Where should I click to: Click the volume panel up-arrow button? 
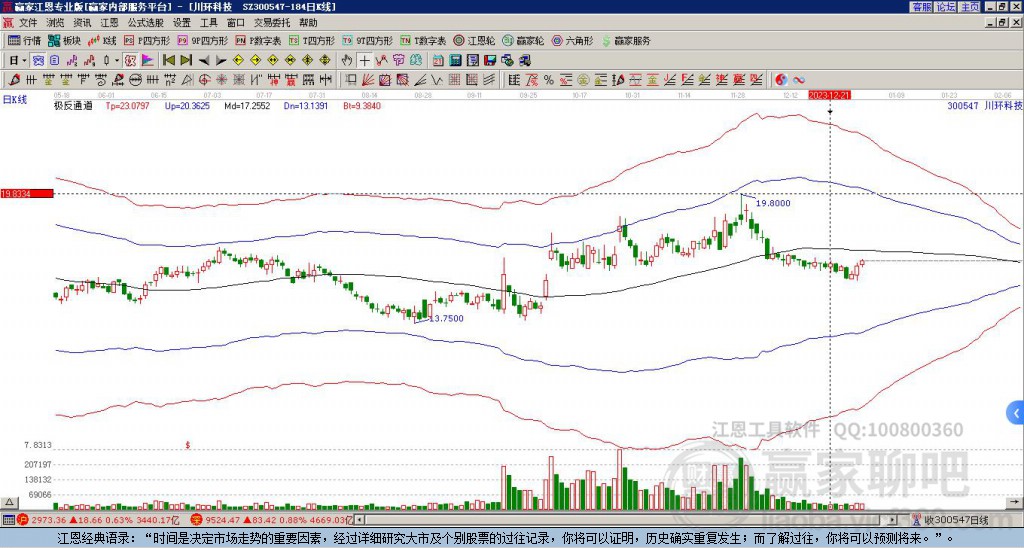(x=8, y=502)
